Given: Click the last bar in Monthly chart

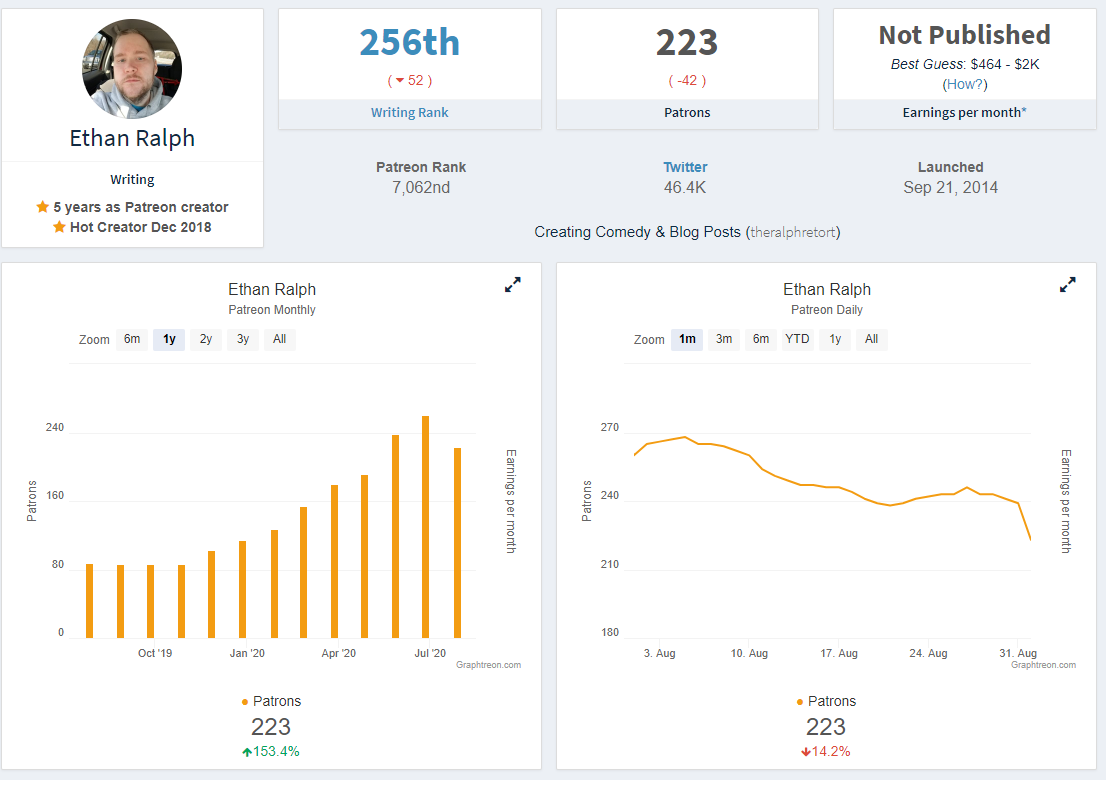Looking at the screenshot, I should tap(457, 543).
